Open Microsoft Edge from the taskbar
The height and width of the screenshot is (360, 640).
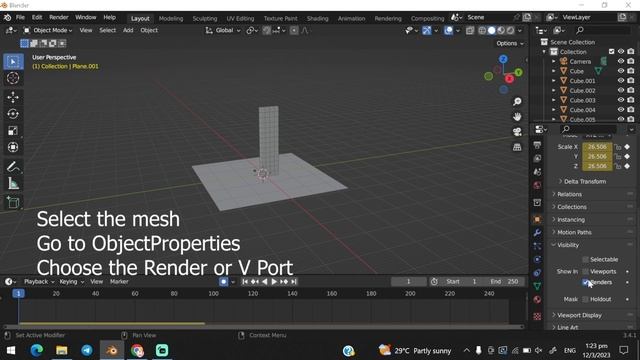tap(37, 350)
